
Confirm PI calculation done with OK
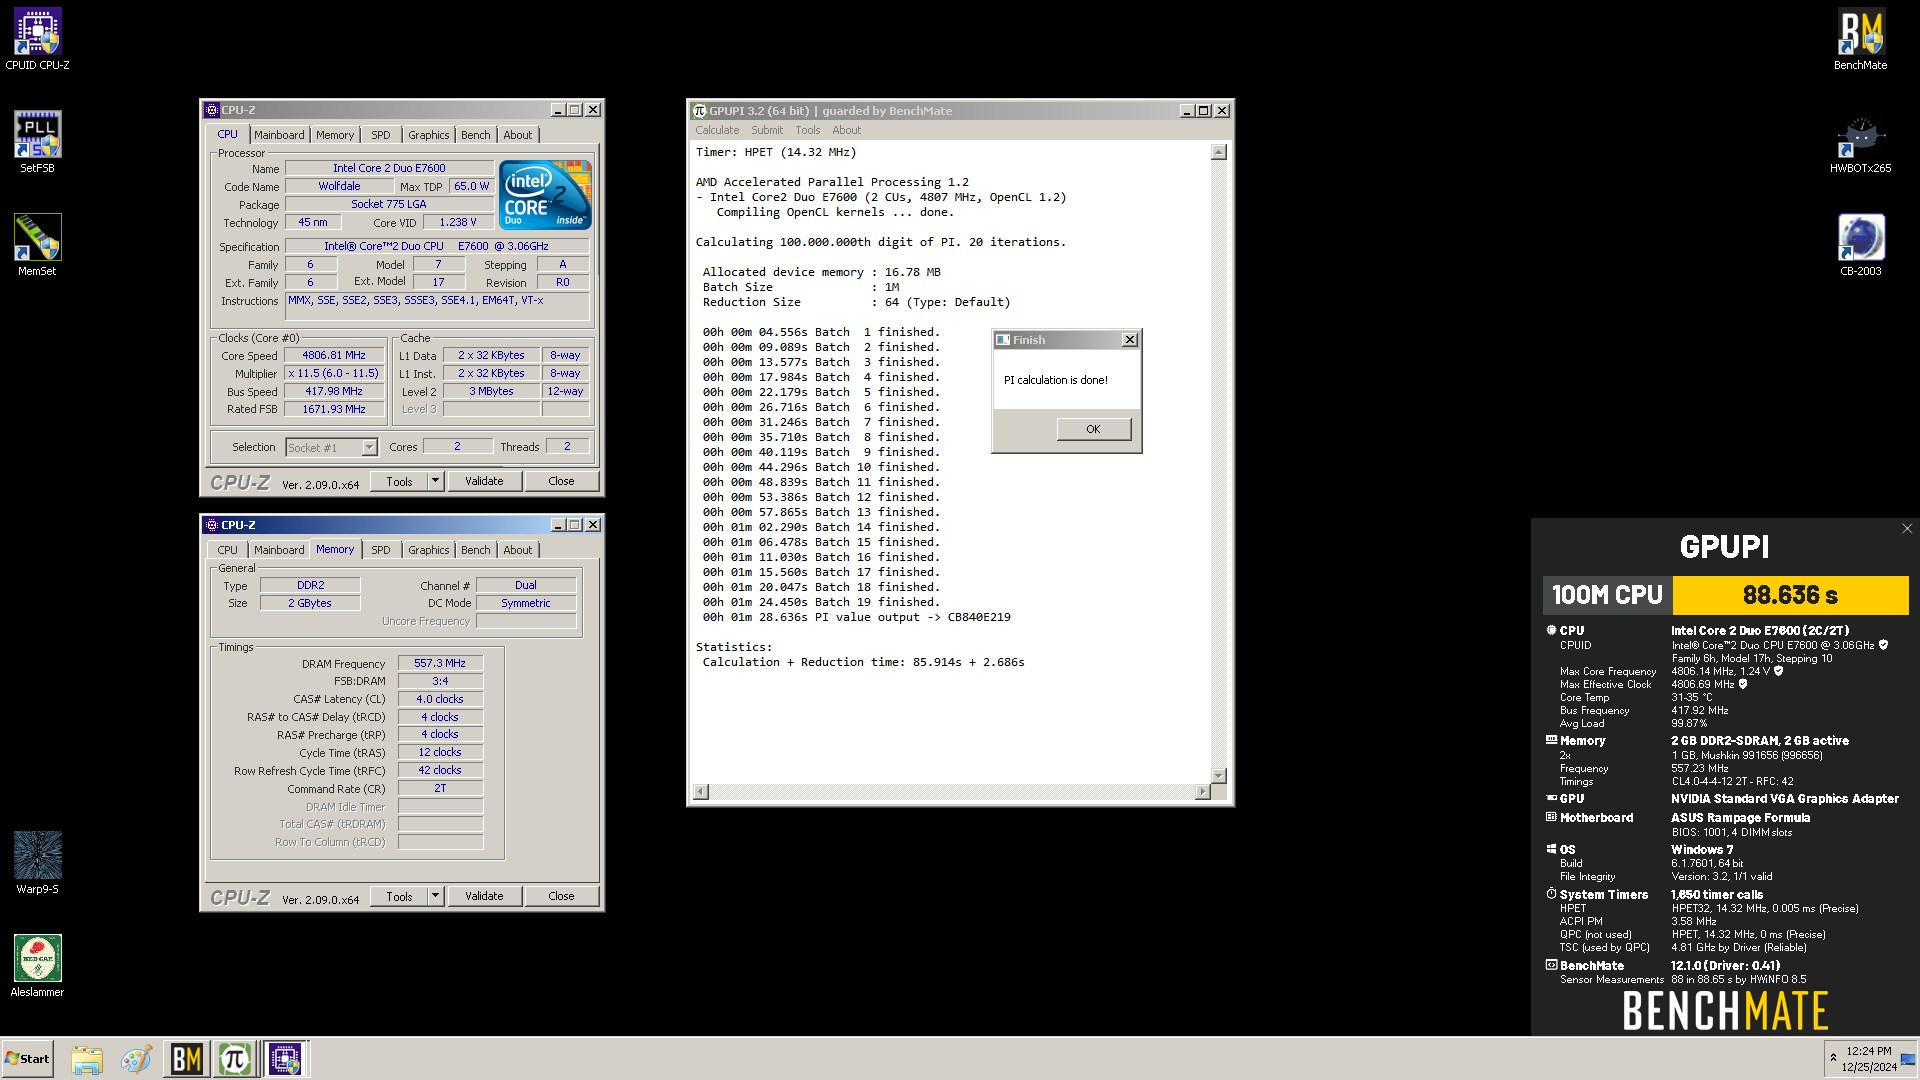(1093, 429)
